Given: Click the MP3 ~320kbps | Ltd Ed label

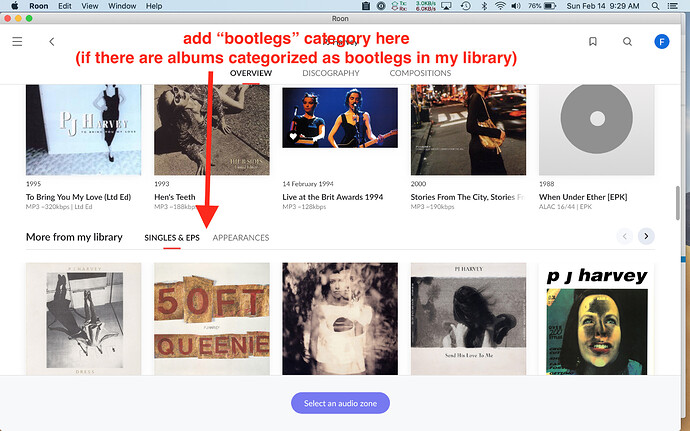Looking at the screenshot, I should [59, 206].
